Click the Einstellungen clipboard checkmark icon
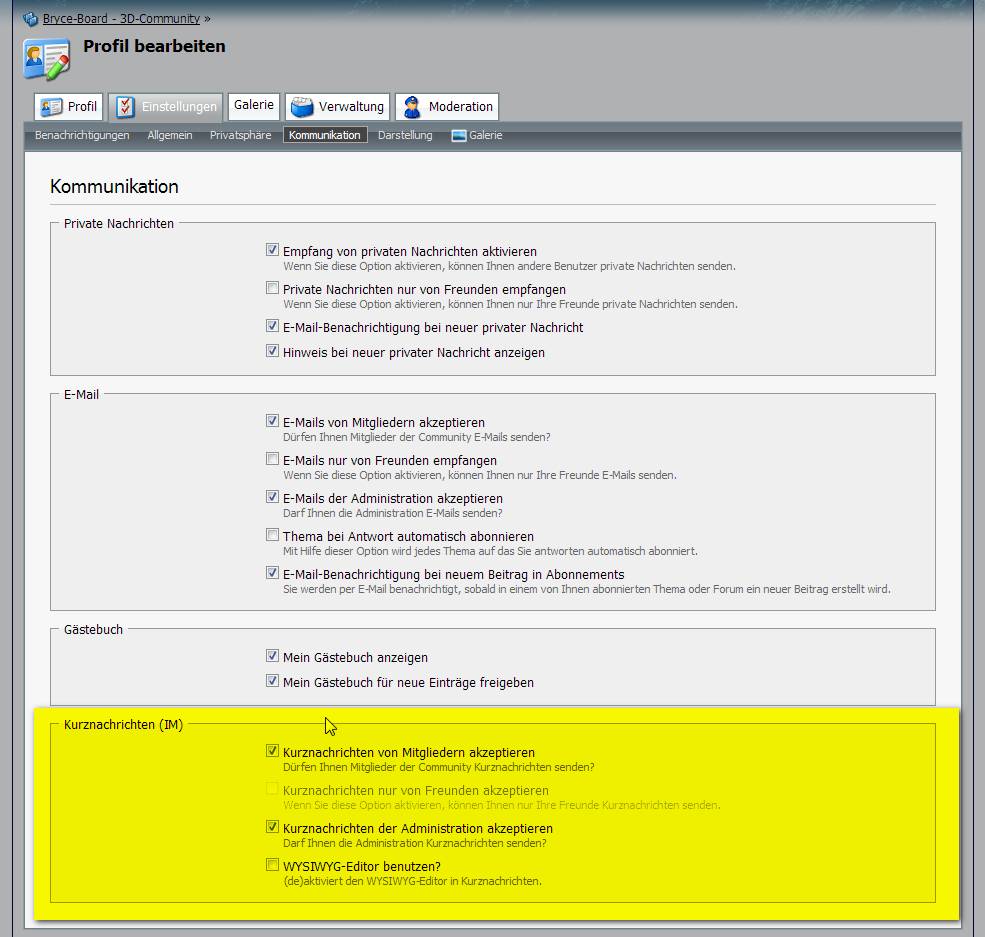The image size is (985, 937). [125, 107]
